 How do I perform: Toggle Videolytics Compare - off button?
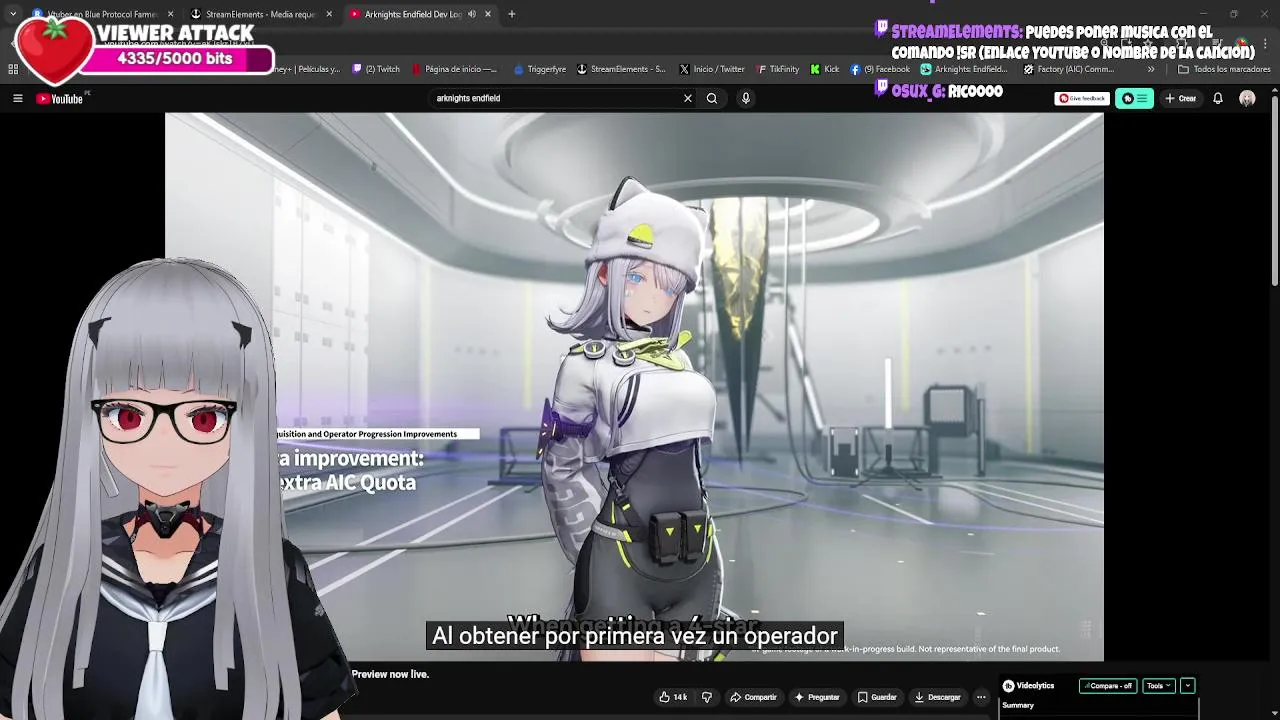[x=1108, y=686]
